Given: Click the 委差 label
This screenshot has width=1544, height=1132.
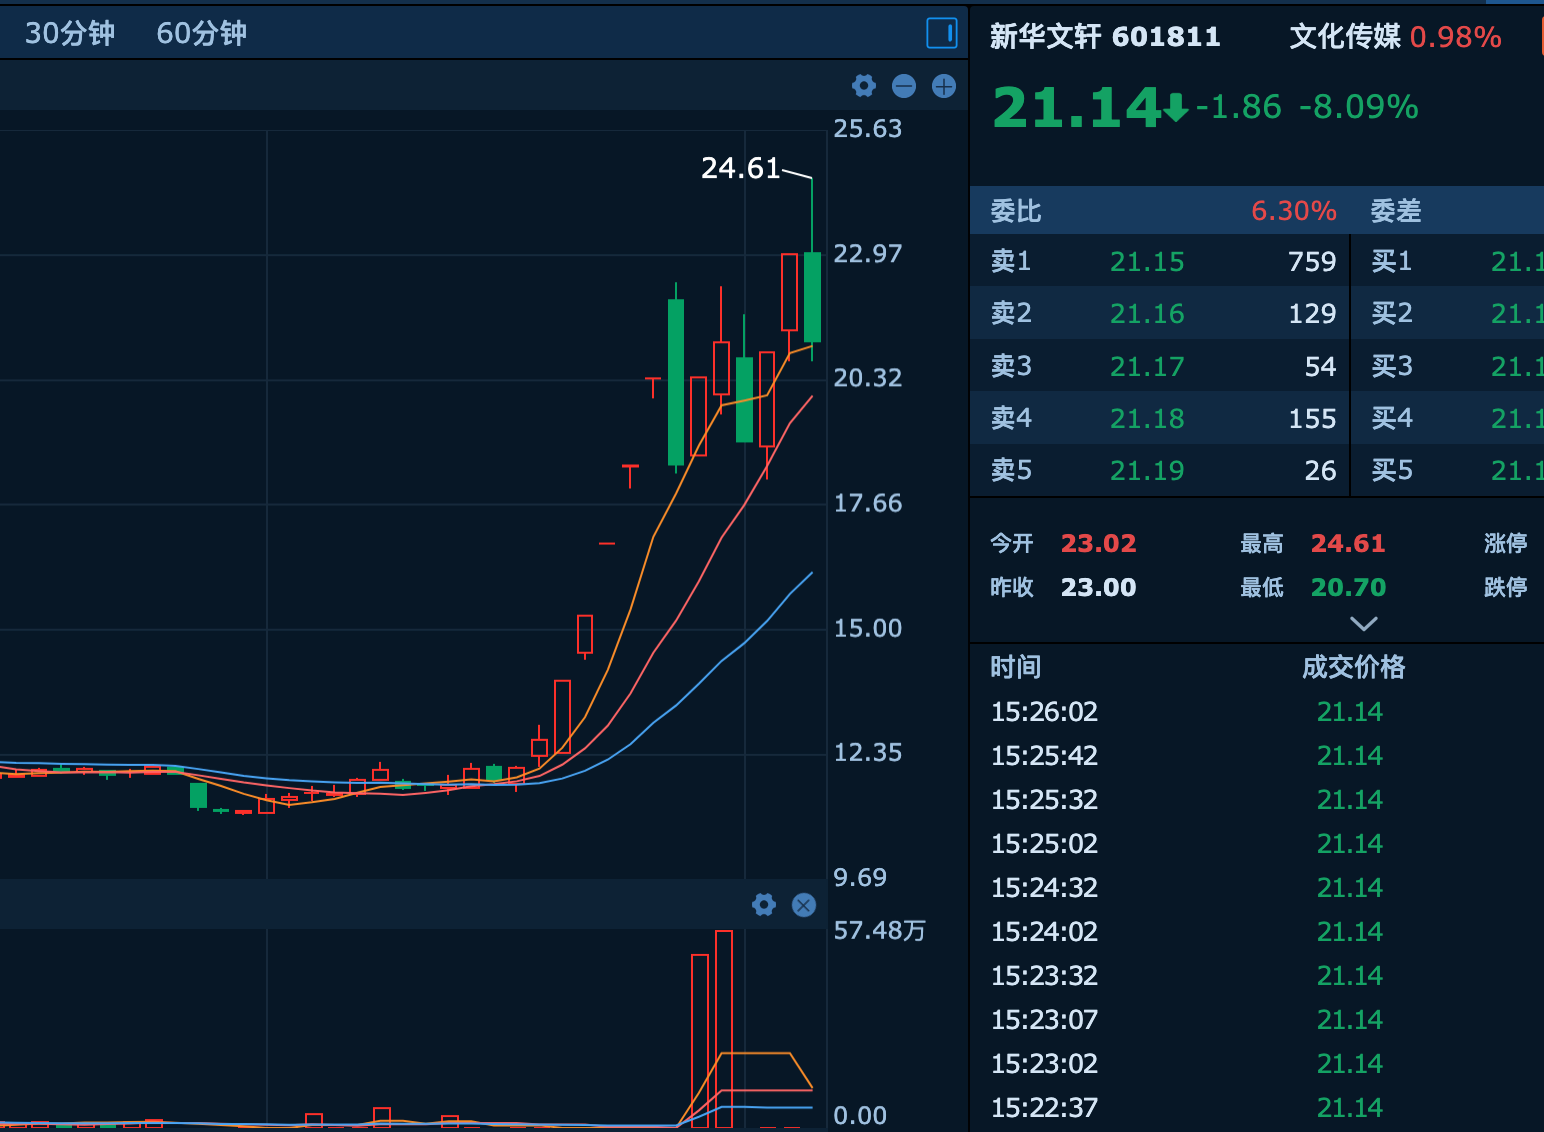Looking at the screenshot, I should tap(1396, 211).
